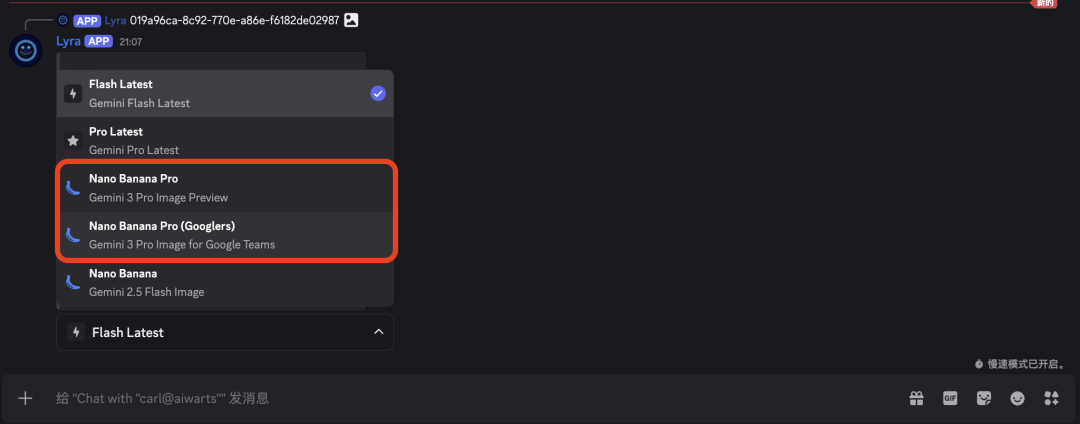Screen dimensions: 1080x424
Task: Click the plus attachment button
Action: 26,398
